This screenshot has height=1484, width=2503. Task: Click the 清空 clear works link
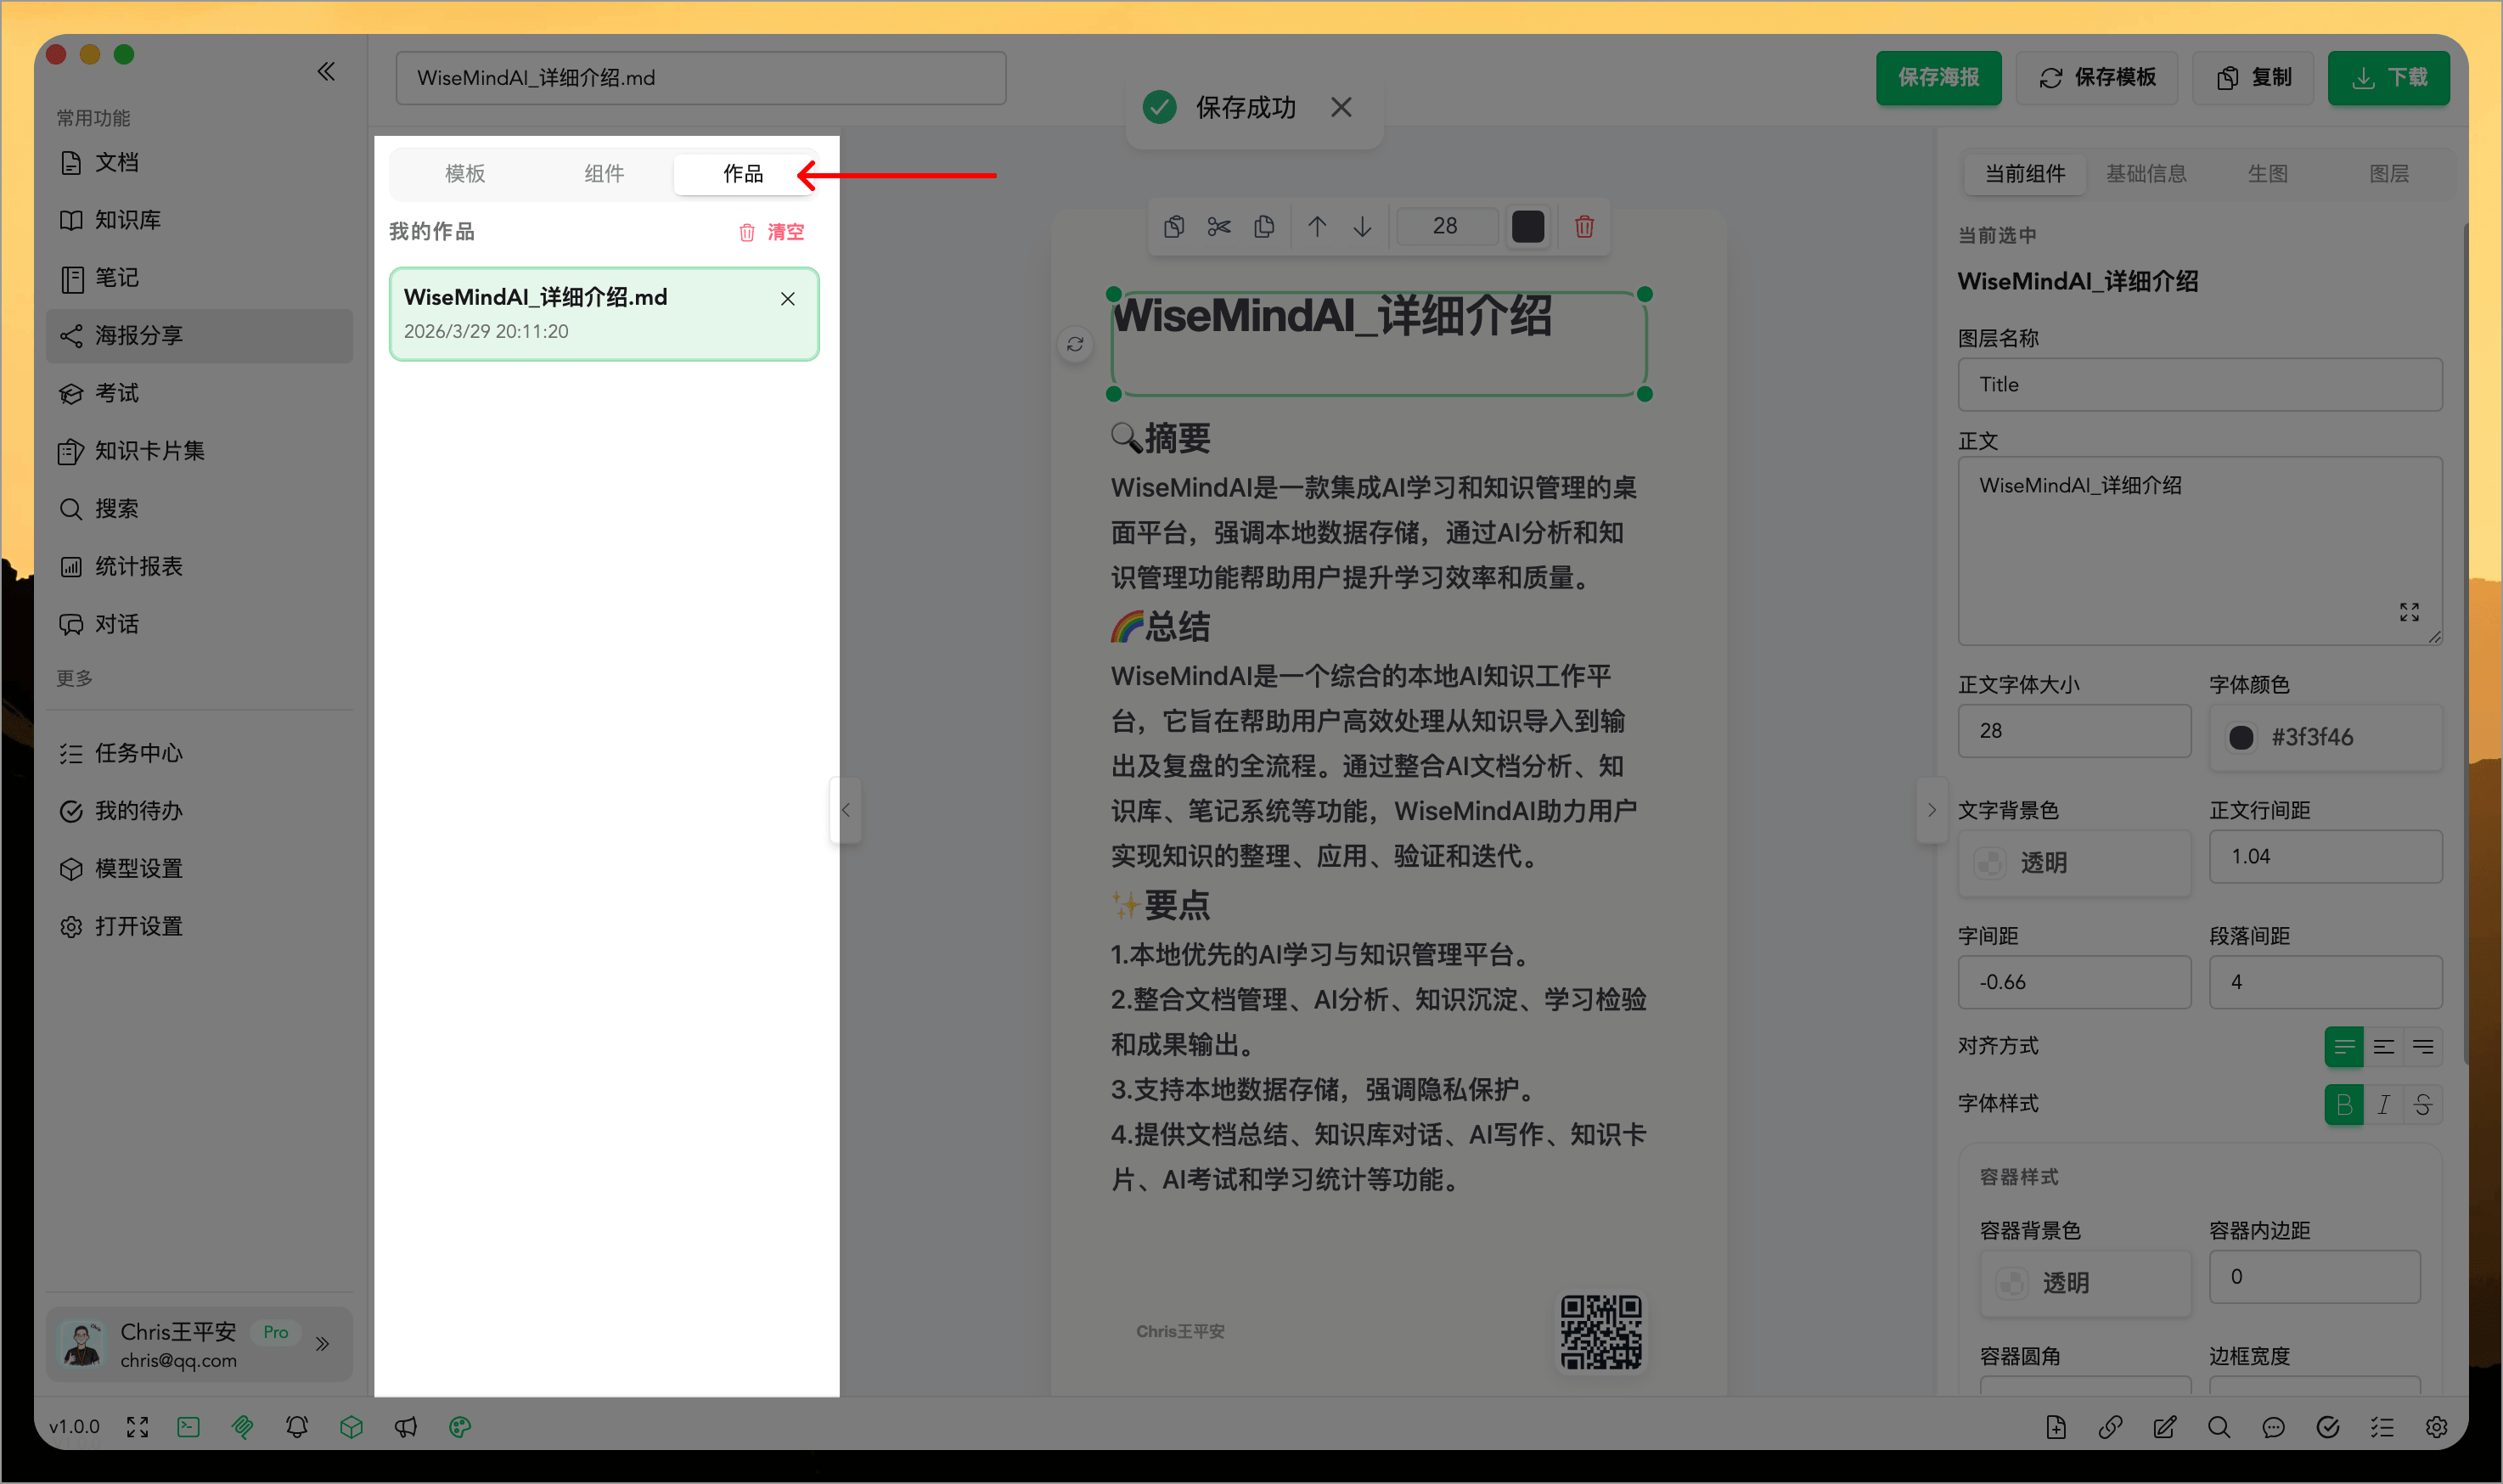pos(786,231)
